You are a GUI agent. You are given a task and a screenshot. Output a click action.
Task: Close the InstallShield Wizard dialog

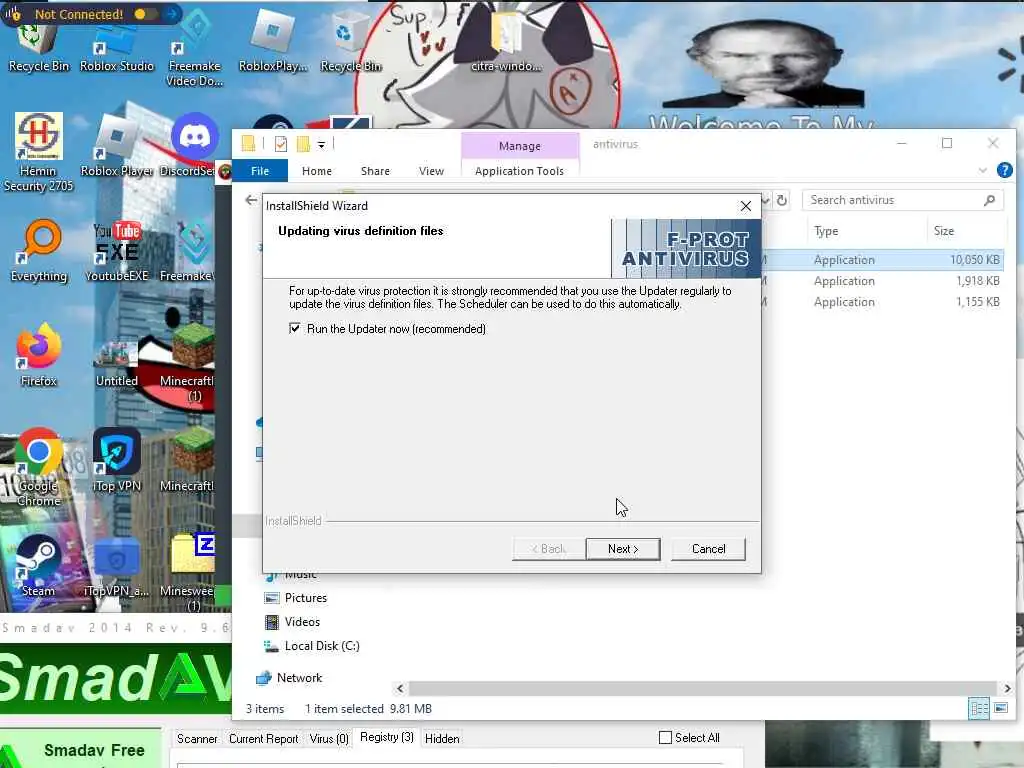[x=746, y=206]
